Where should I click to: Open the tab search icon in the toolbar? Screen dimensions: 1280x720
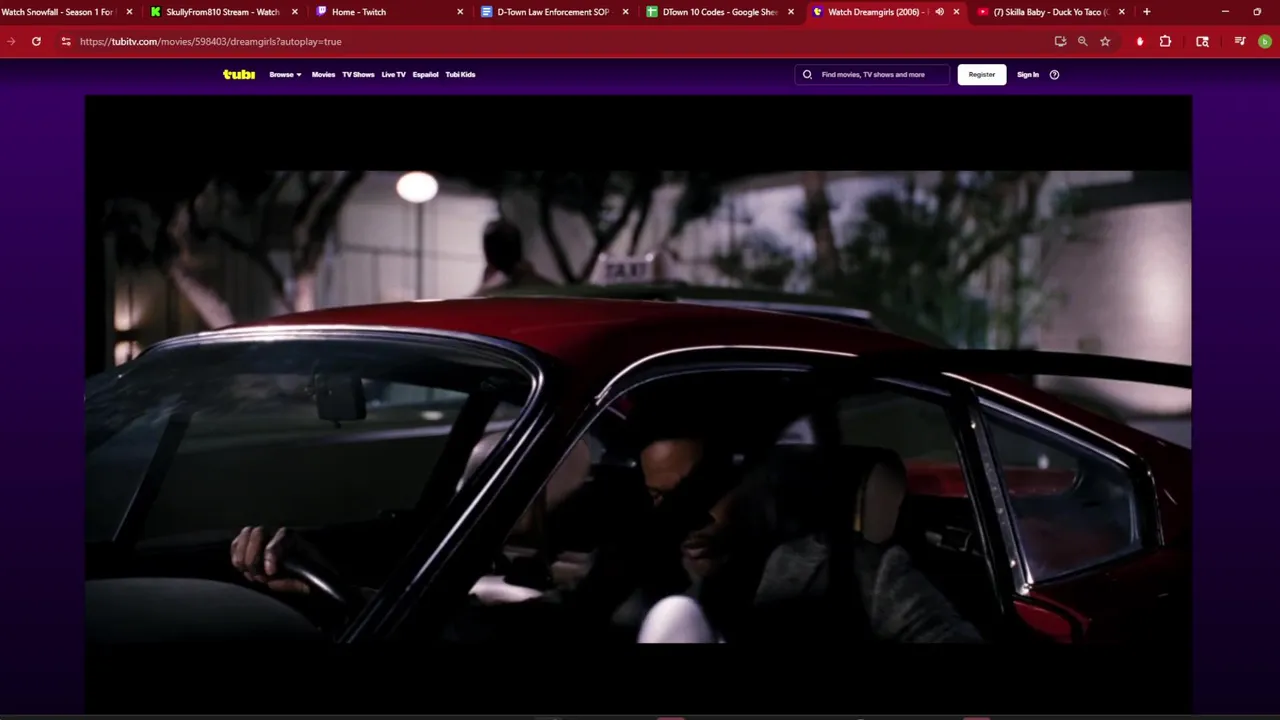pyautogui.click(x=1202, y=41)
